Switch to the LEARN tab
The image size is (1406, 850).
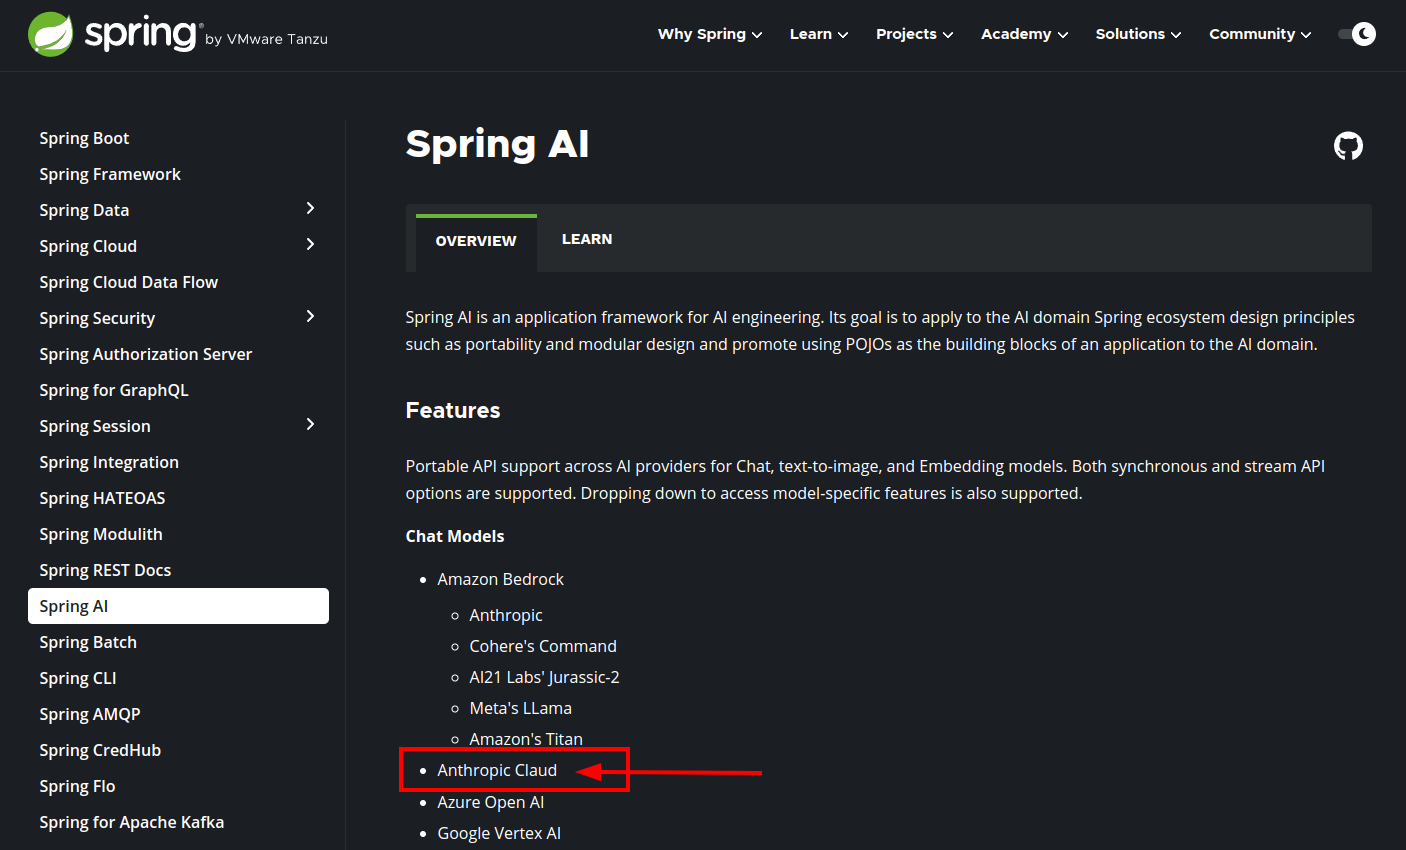point(587,239)
